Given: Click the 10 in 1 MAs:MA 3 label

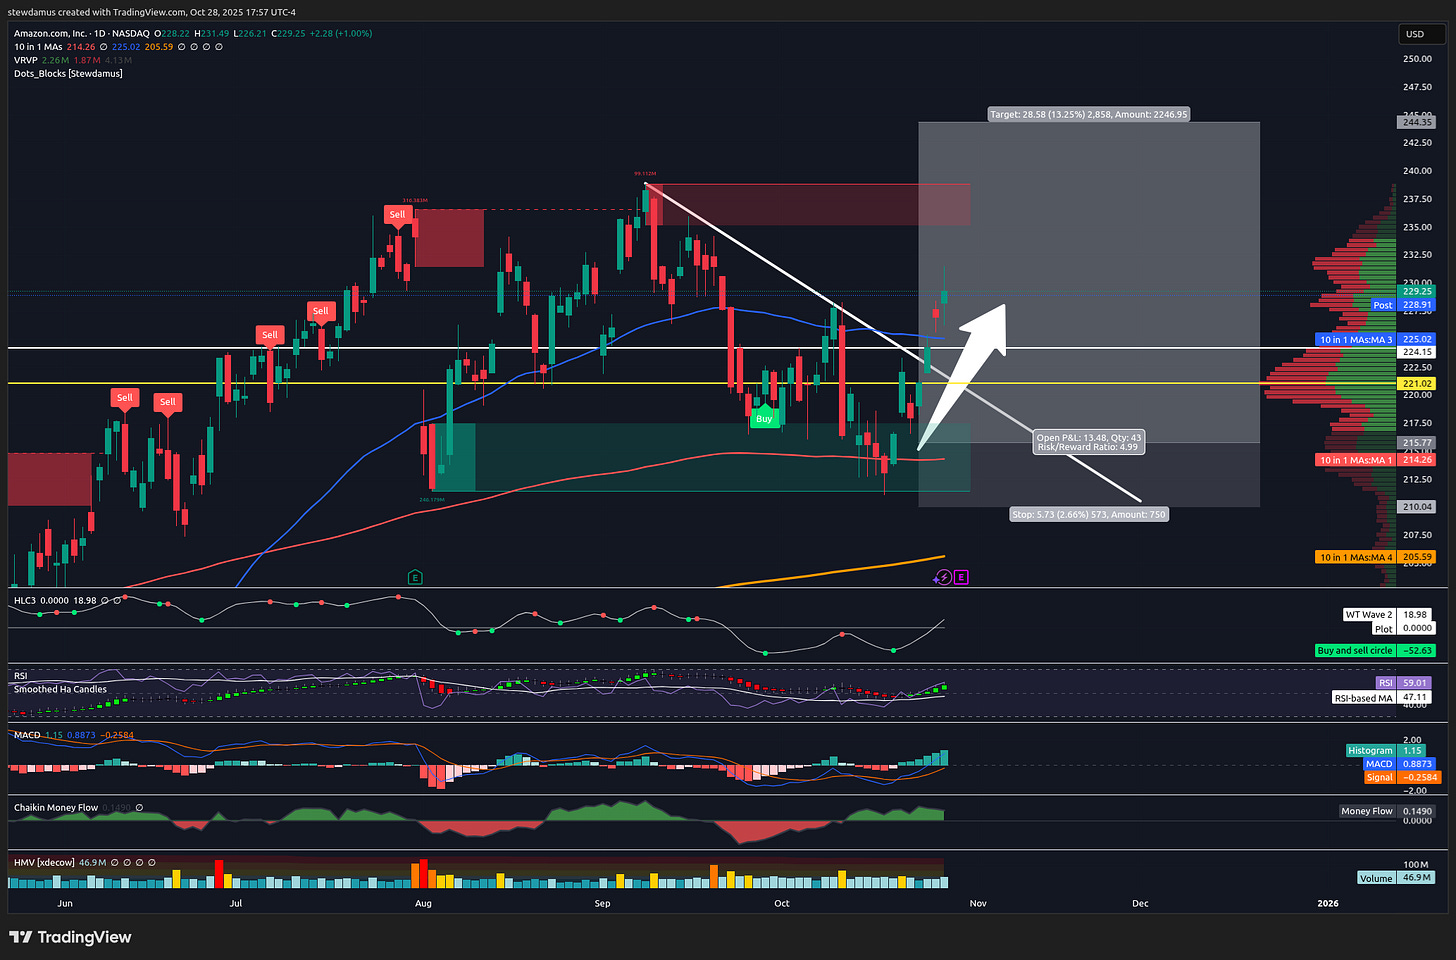Looking at the screenshot, I should coord(1376,340).
